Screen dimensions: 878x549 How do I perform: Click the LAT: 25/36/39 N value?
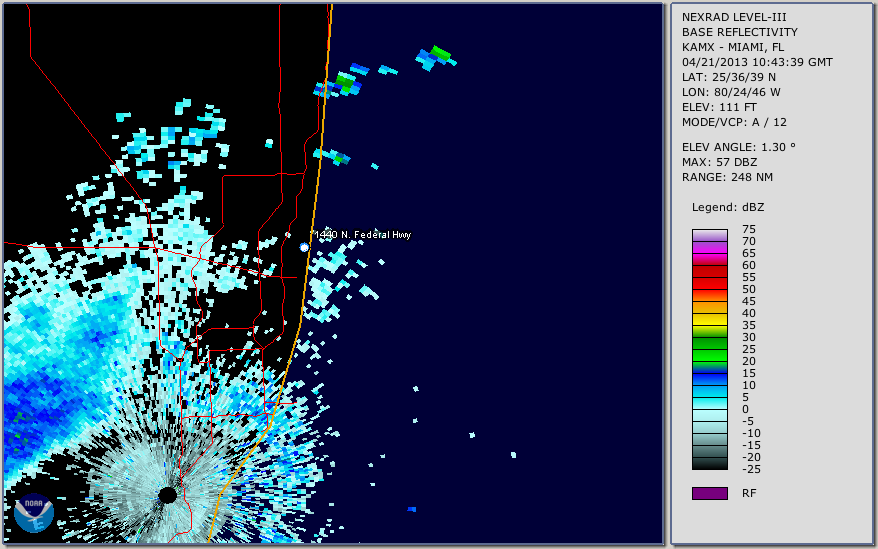click(729, 77)
